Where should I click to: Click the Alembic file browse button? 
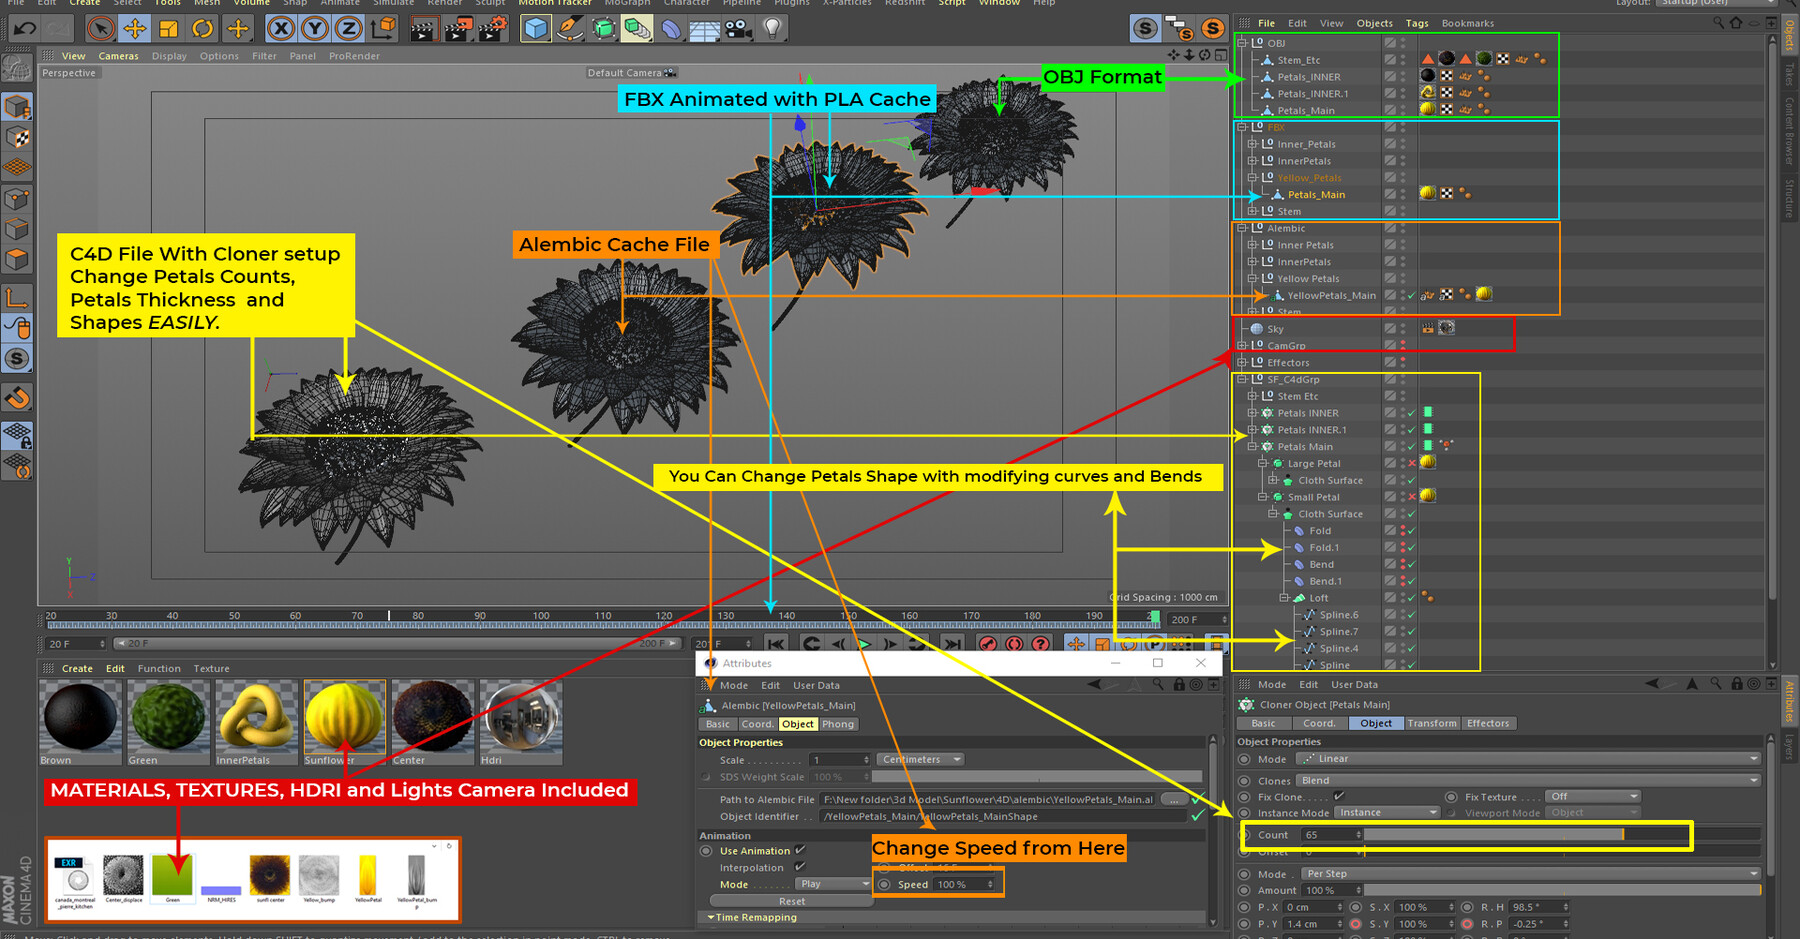pos(1172,799)
